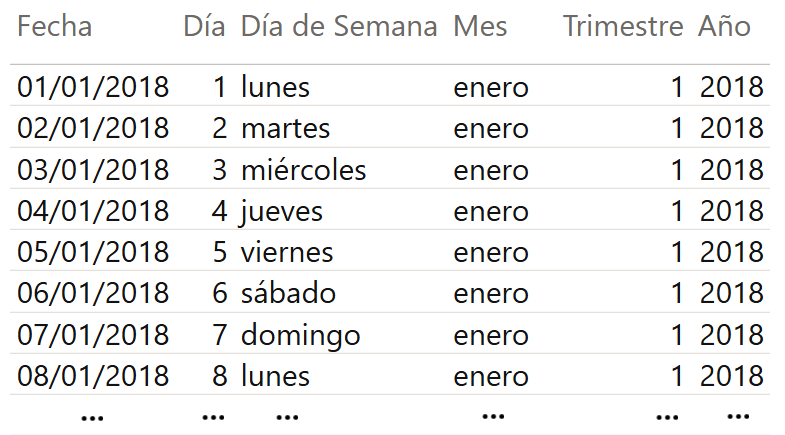Click the viernes weekday cell
785x435 pixels.
point(287,253)
